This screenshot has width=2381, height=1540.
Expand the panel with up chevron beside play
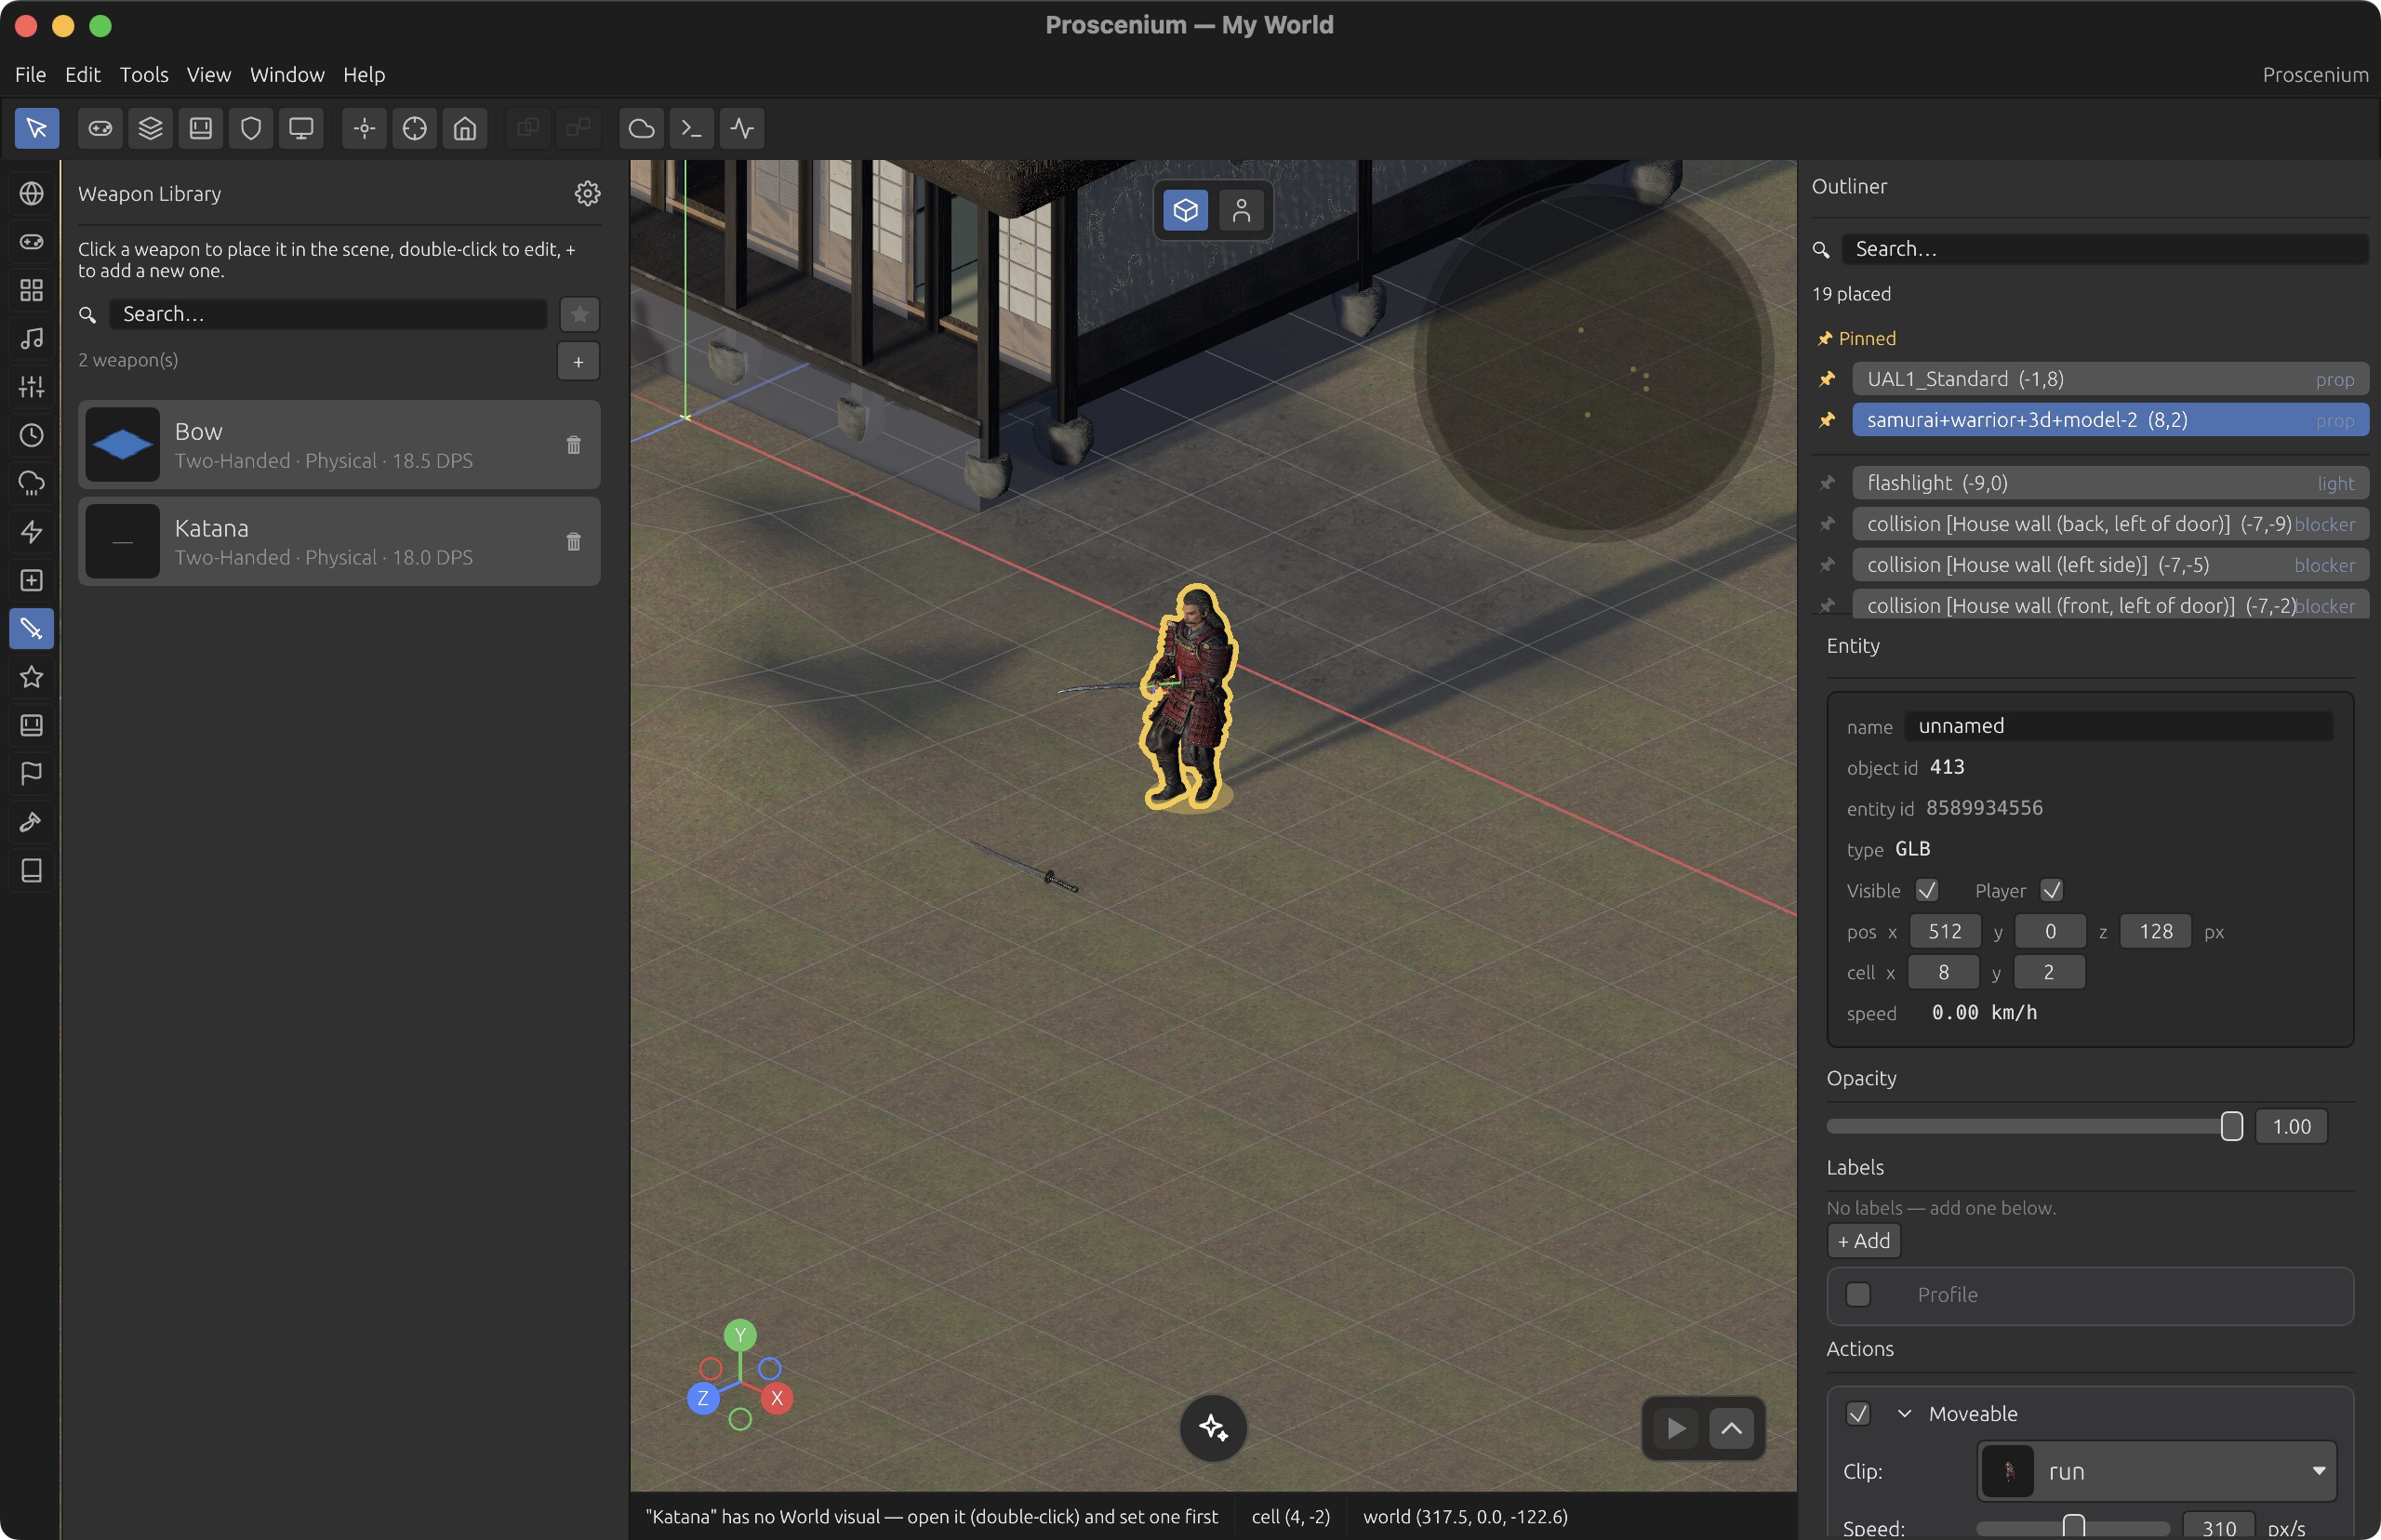[1732, 1428]
